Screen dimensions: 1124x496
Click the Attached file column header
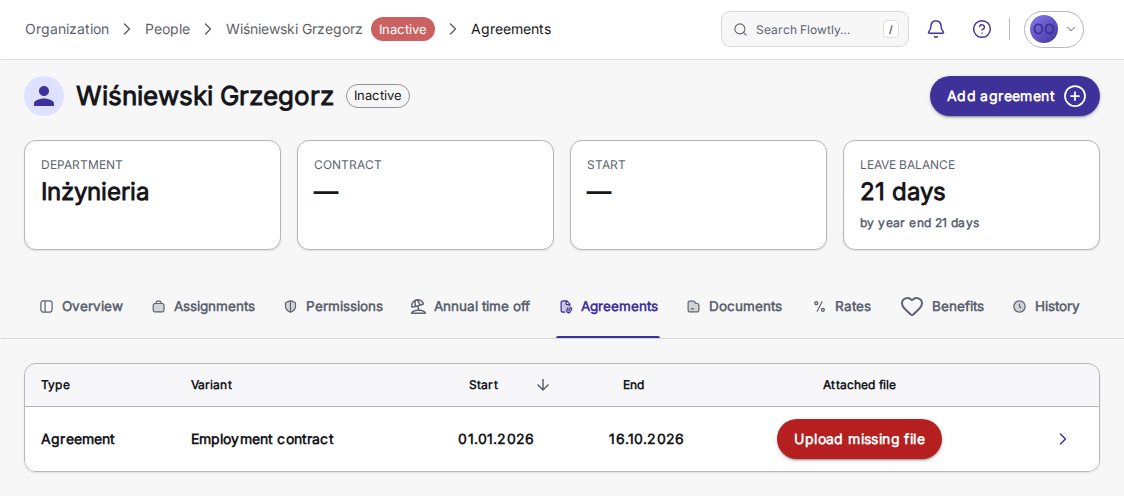859,385
